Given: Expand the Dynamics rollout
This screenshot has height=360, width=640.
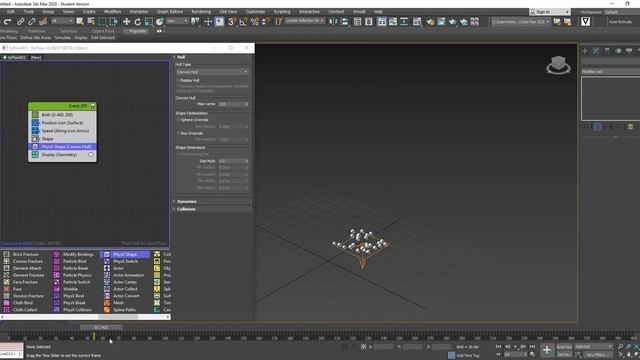Looking at the screenshot, I should [x=212, y=202].
